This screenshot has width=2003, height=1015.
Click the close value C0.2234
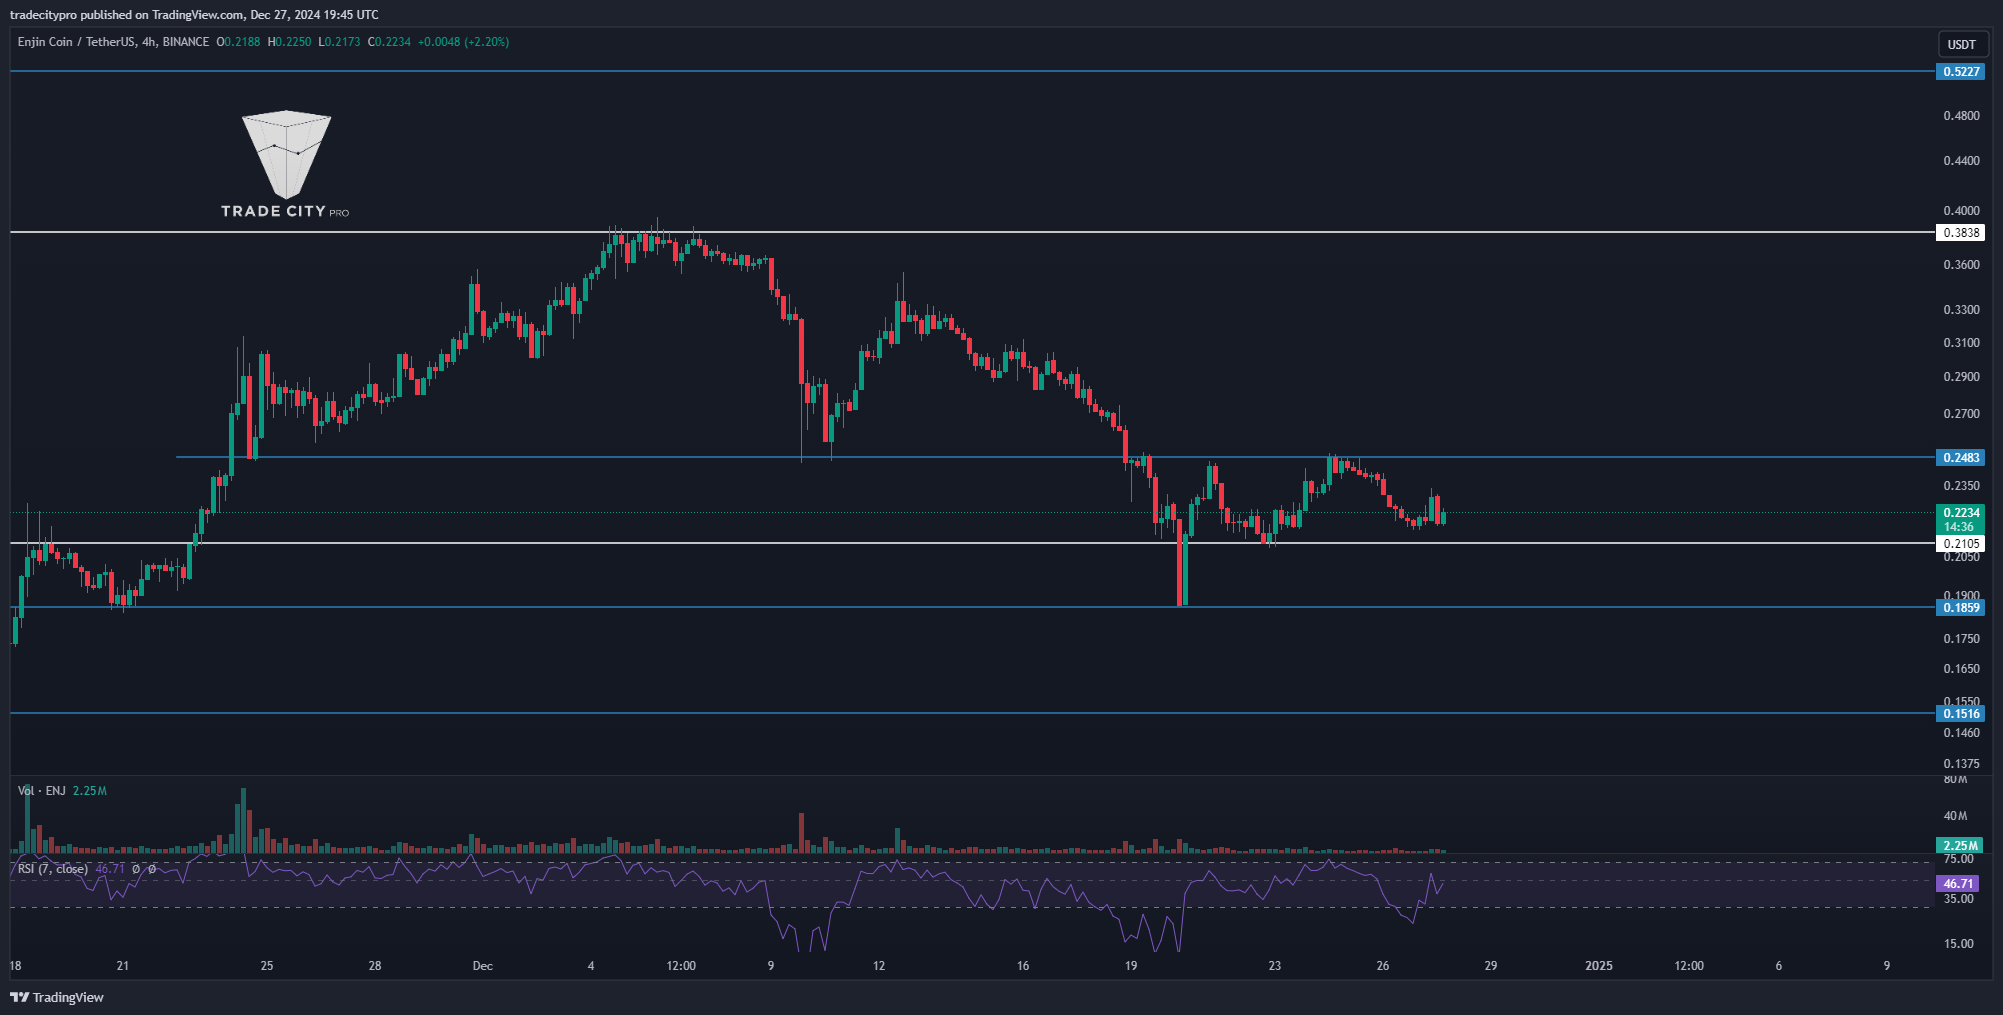click(x=390, y=42)
